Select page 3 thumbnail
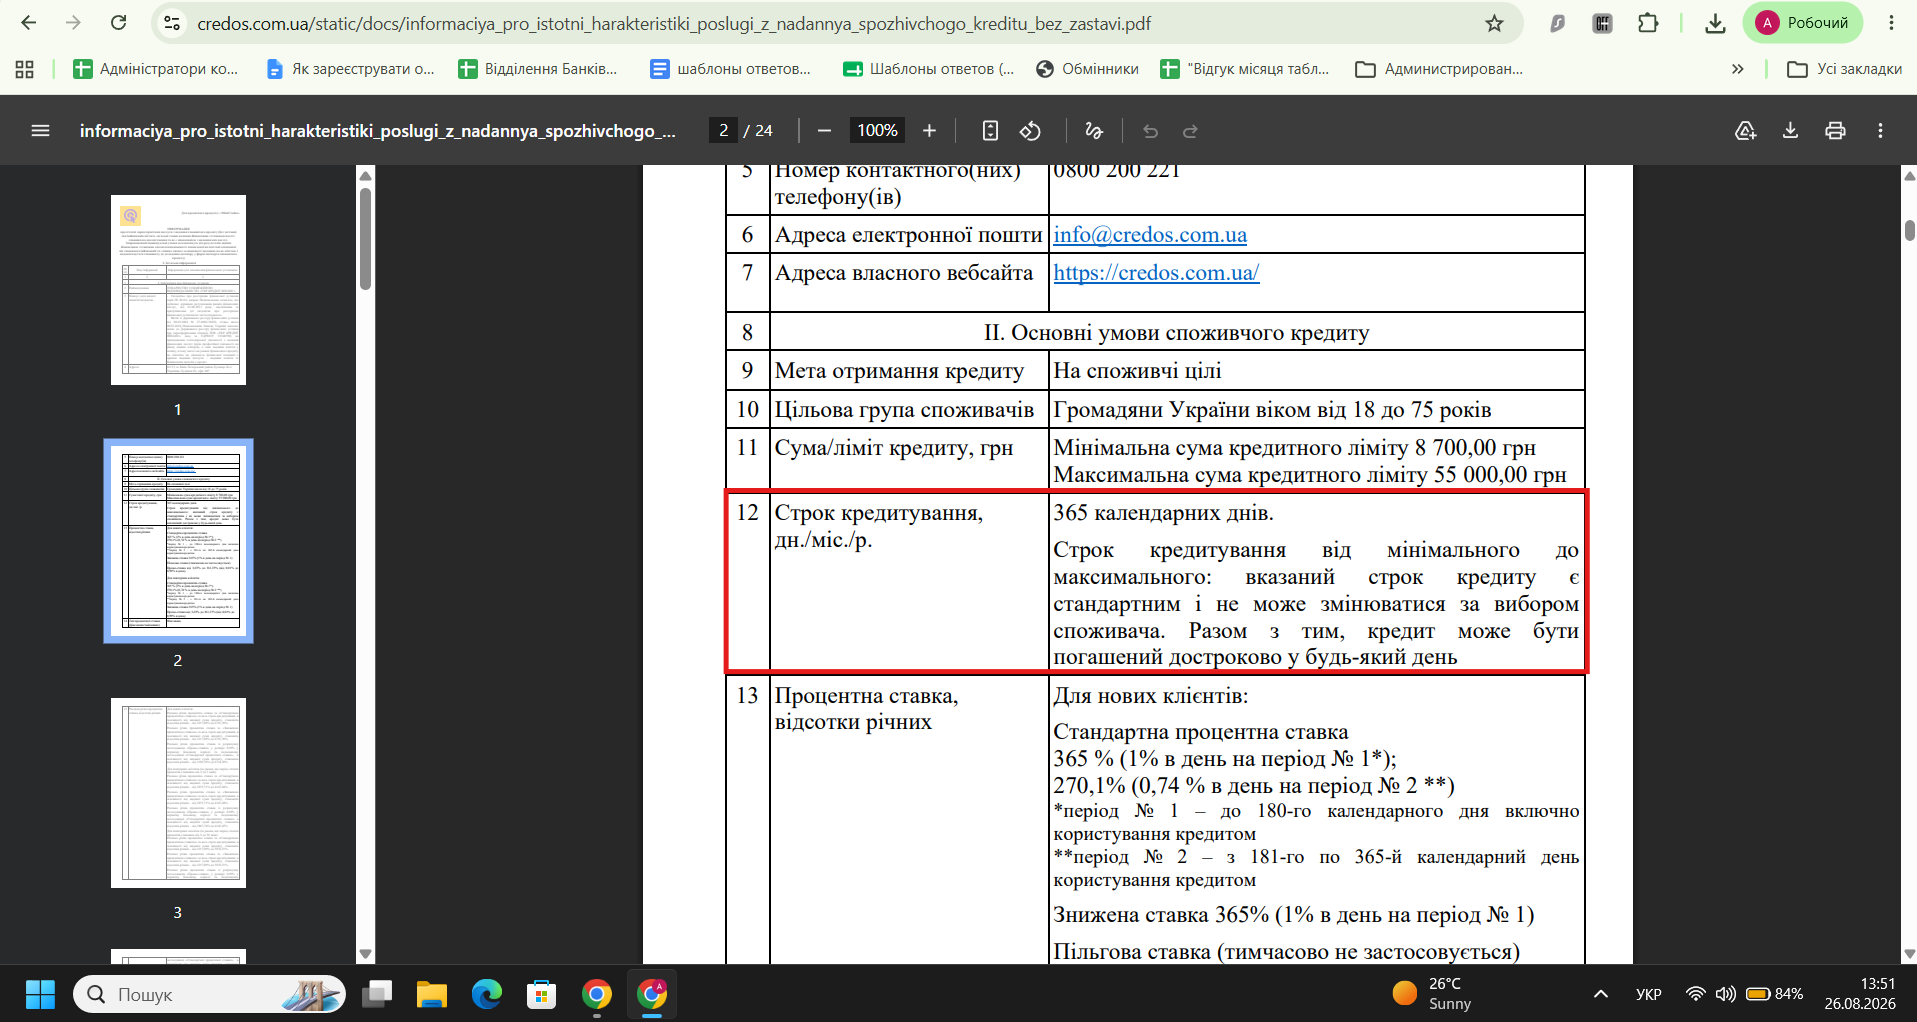Screen dimensions: 1917x1022 pos(178,793)
